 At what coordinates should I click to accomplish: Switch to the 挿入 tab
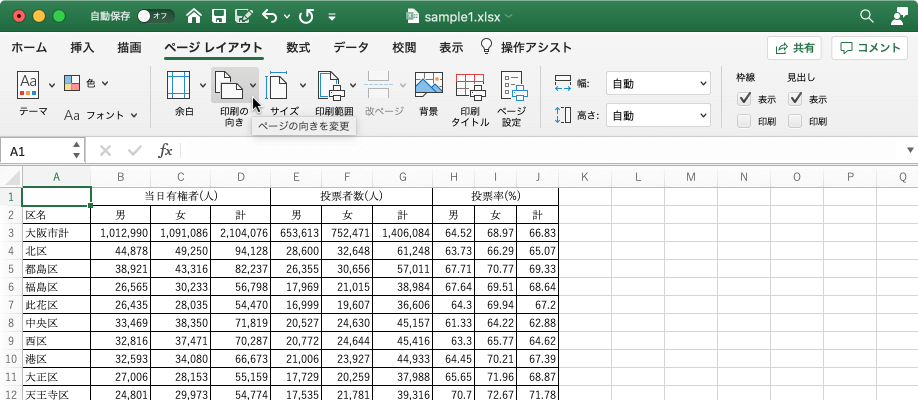(x=82, y=48)
